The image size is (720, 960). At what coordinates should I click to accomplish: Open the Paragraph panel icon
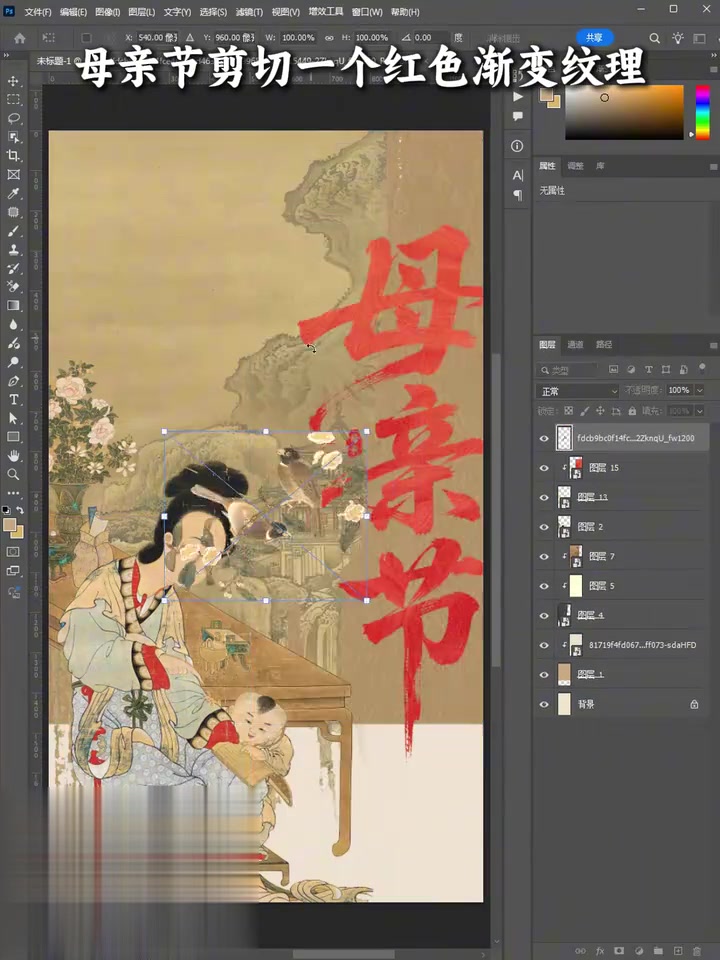tap(517, 195)
